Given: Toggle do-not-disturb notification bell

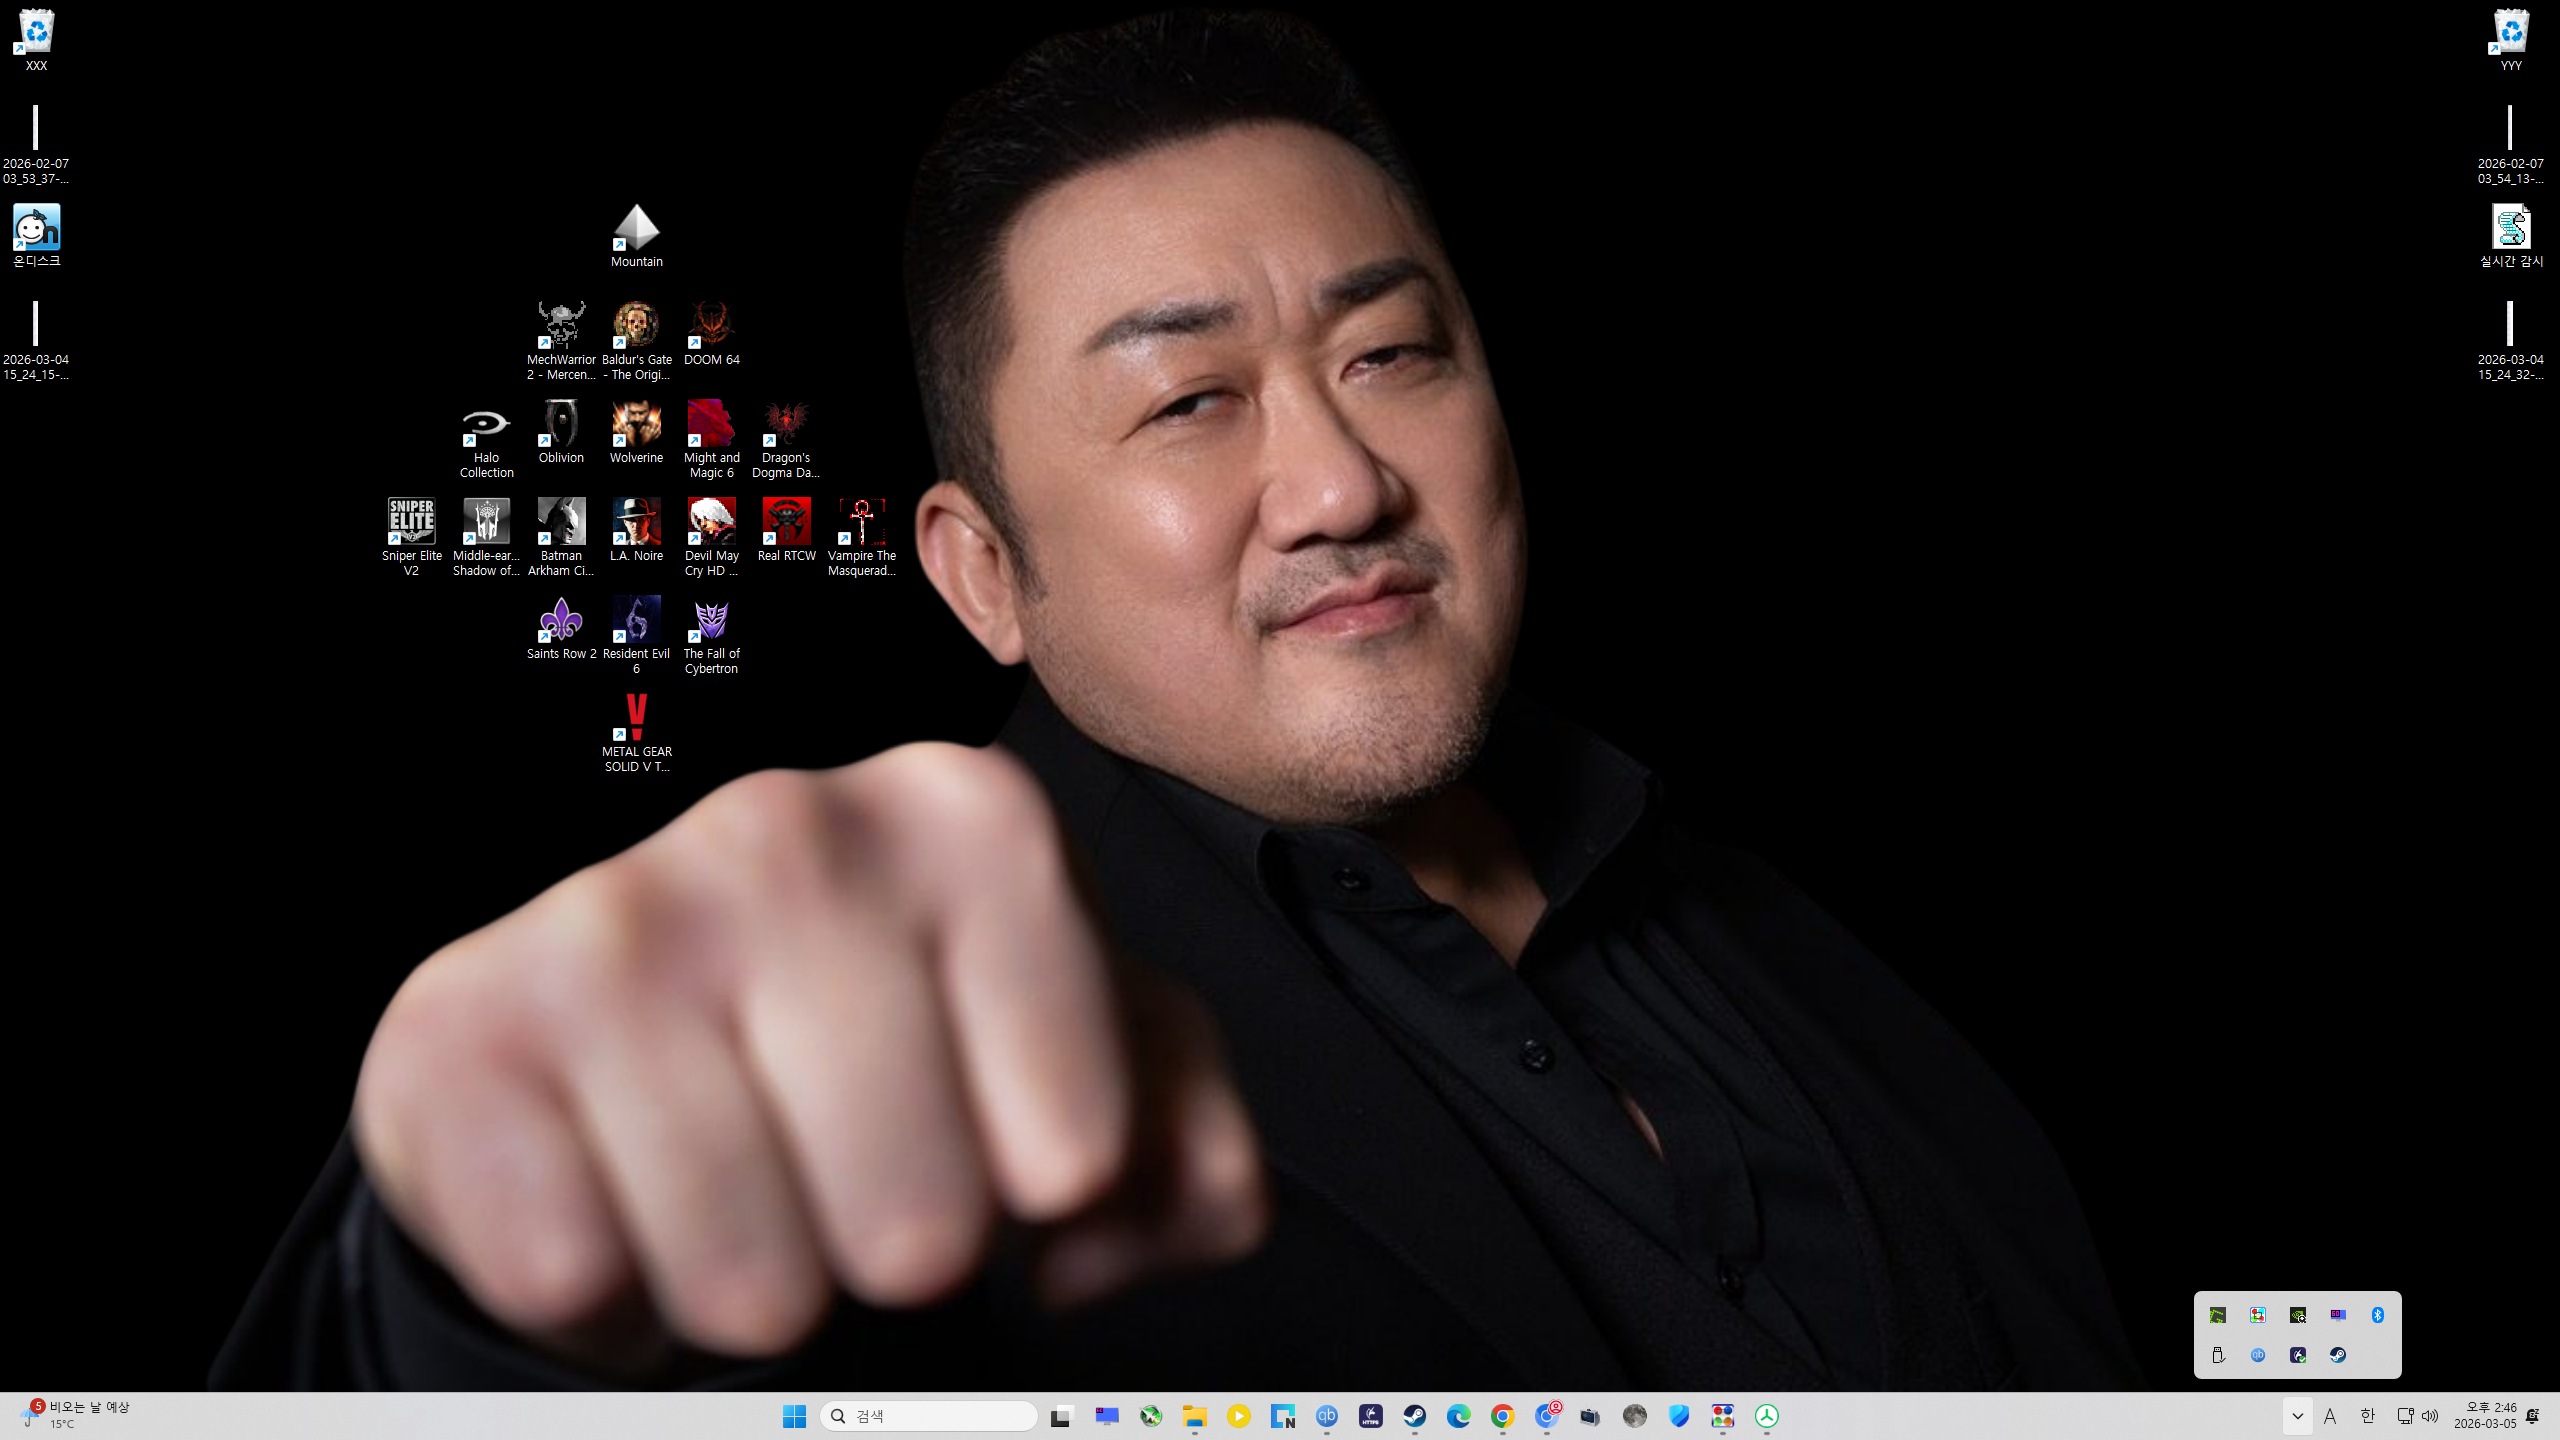Looking at the screenshot, I should (2532, 1416).
